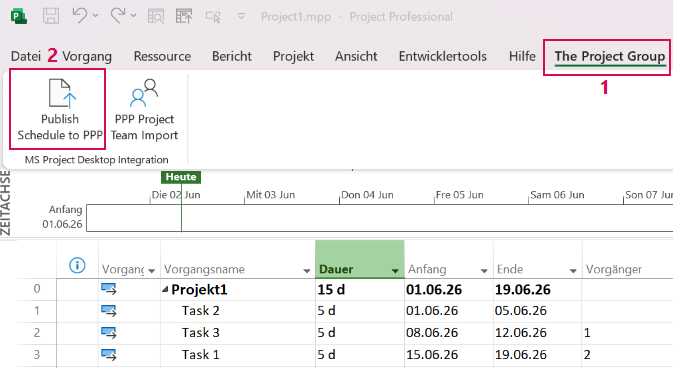Select the Task 3 name cell
Viewport: 673px width, 368px height.
238,333
